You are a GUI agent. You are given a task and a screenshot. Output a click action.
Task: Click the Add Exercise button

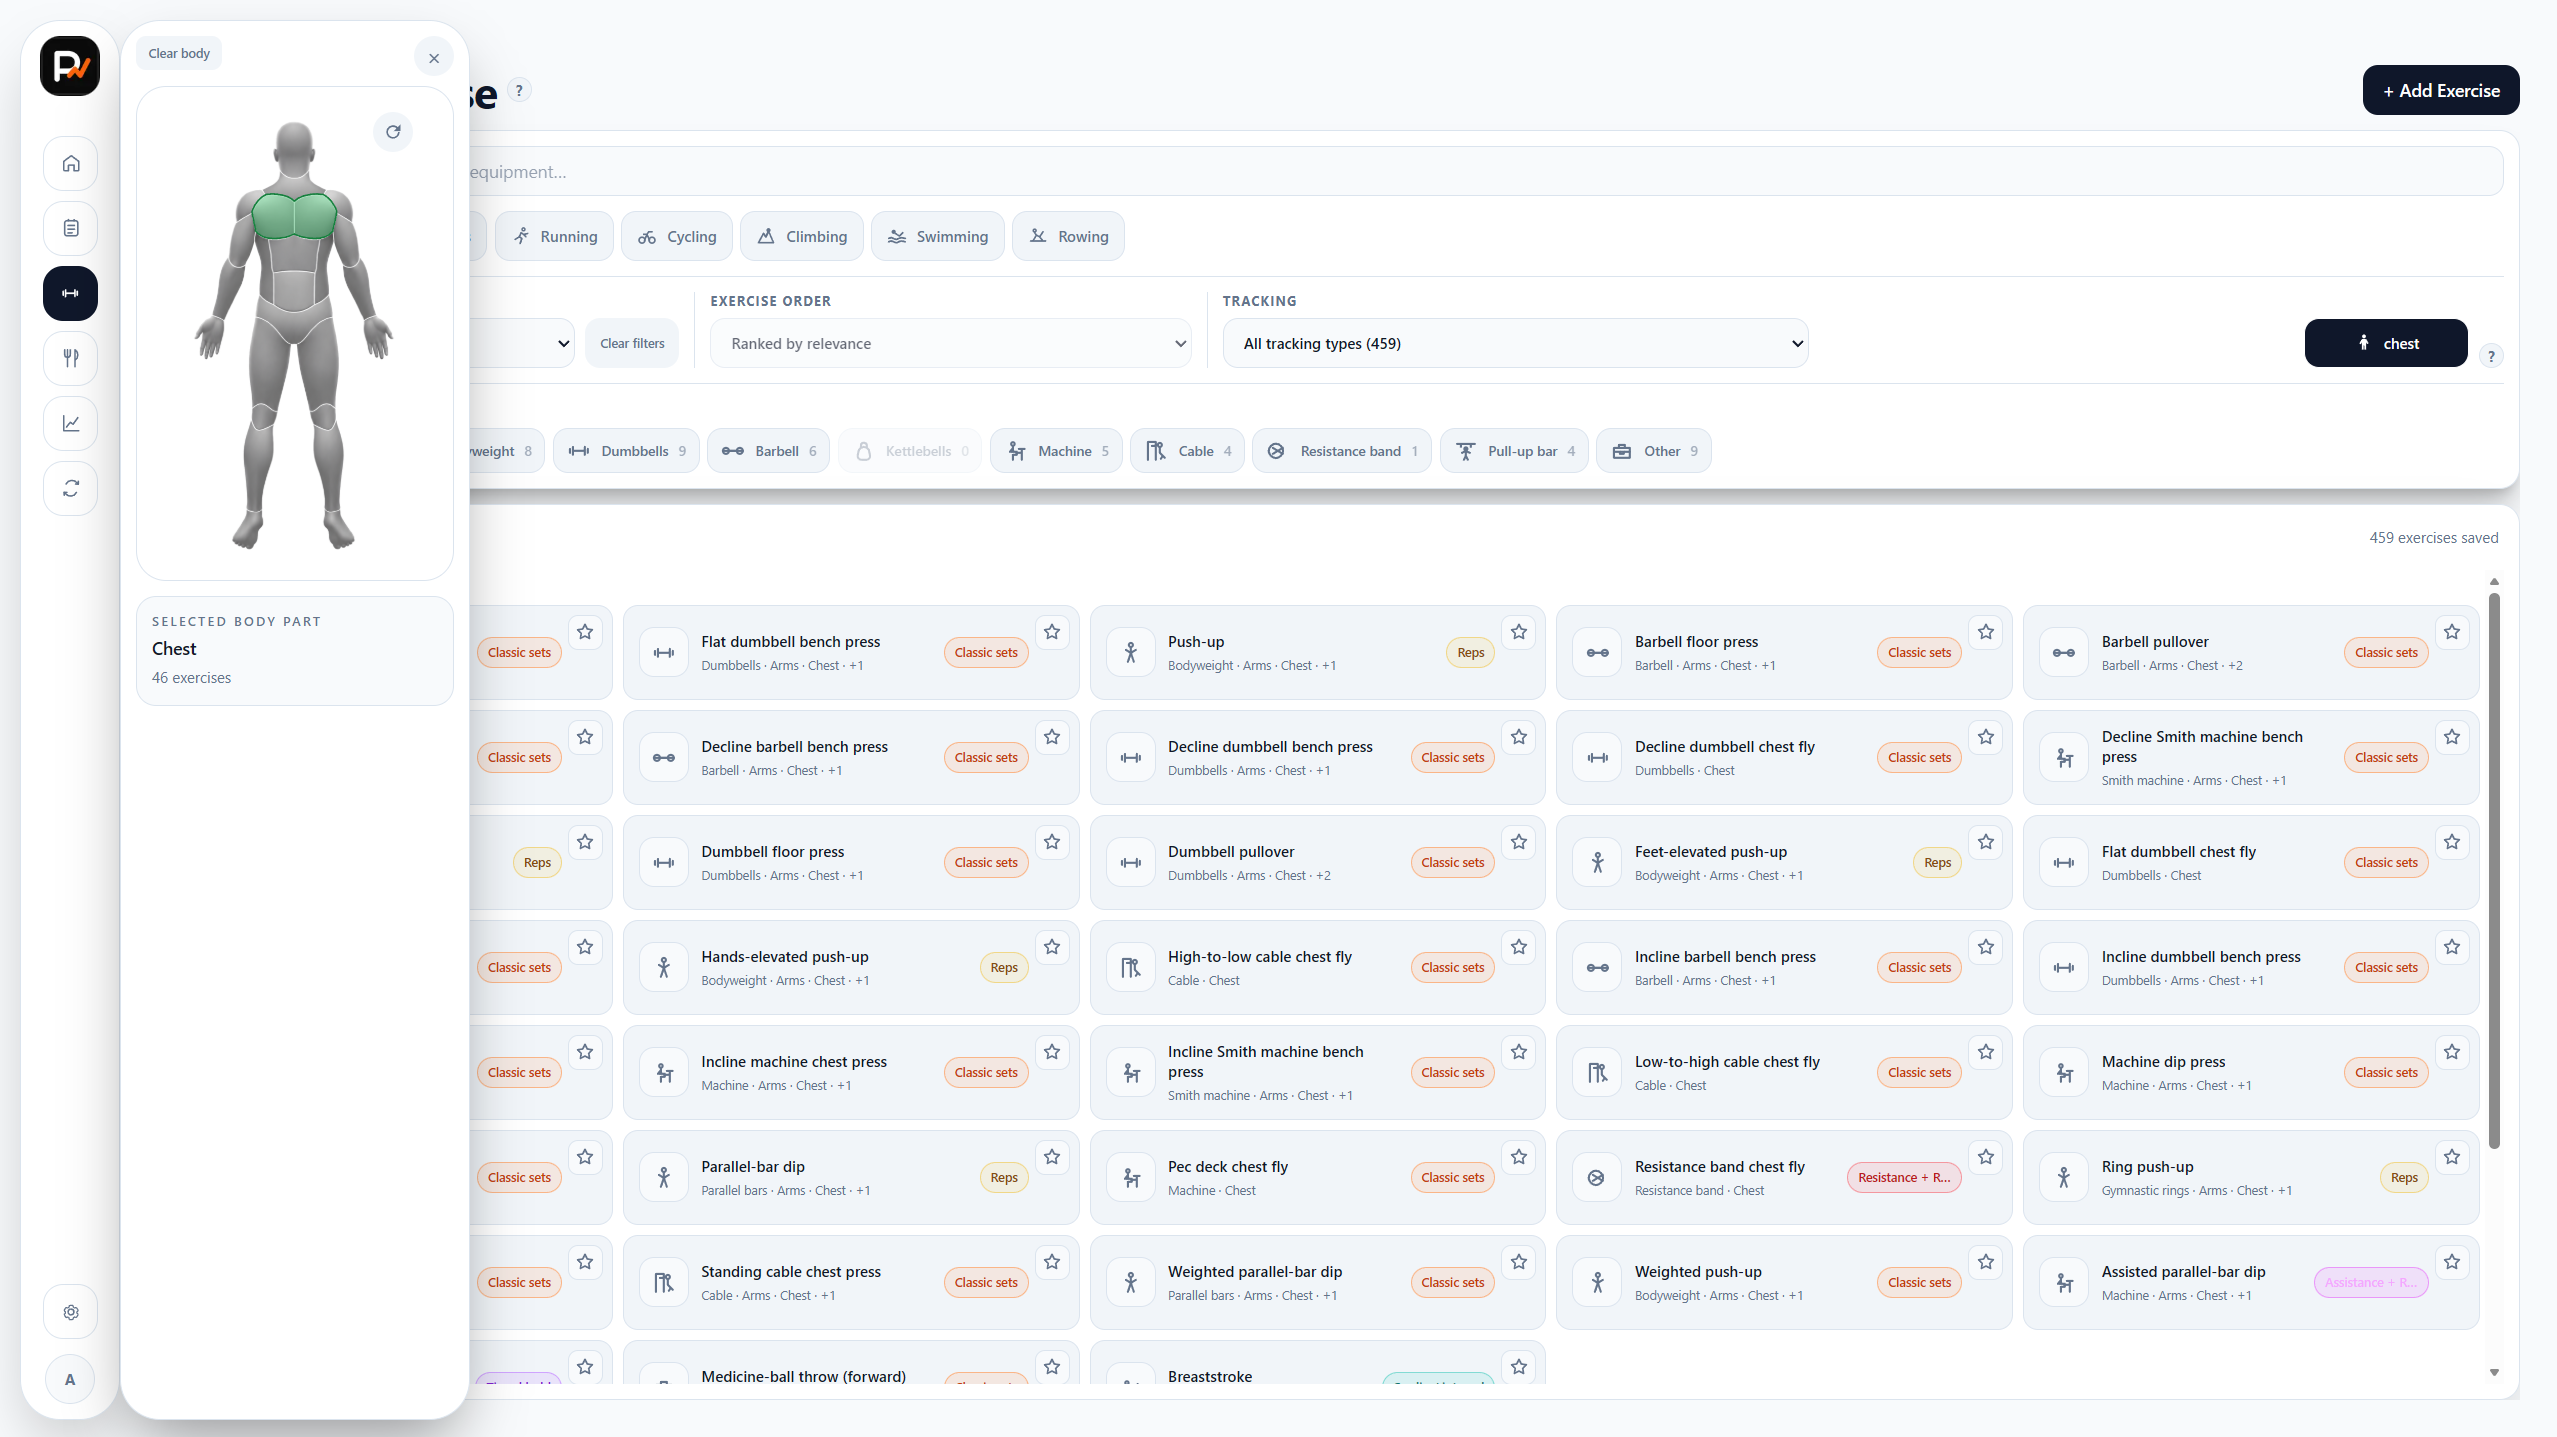(x=2441, y=90)
